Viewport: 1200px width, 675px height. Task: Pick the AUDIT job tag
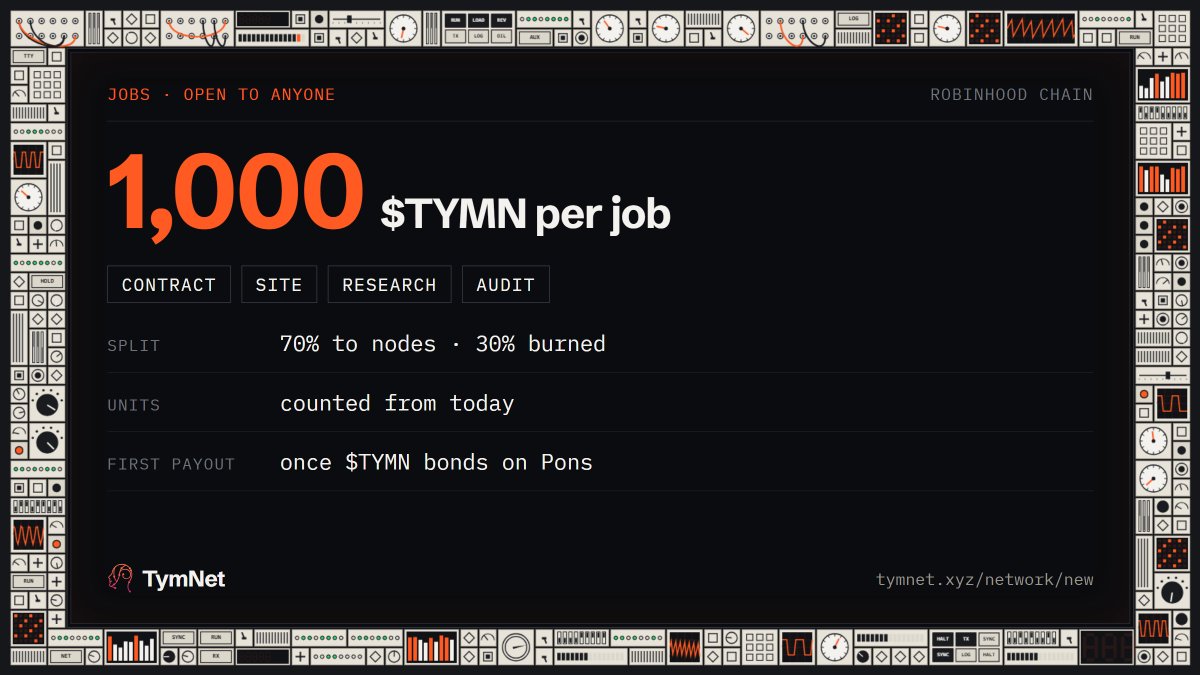(506, 285)
